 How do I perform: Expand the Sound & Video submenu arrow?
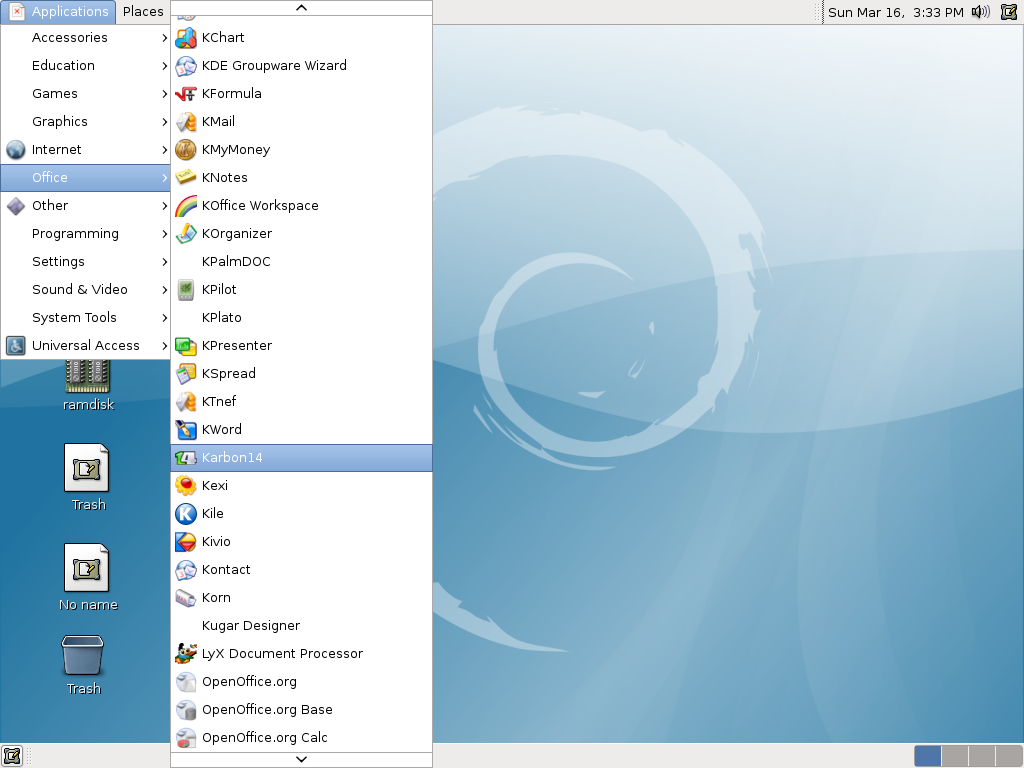point(165,290)
